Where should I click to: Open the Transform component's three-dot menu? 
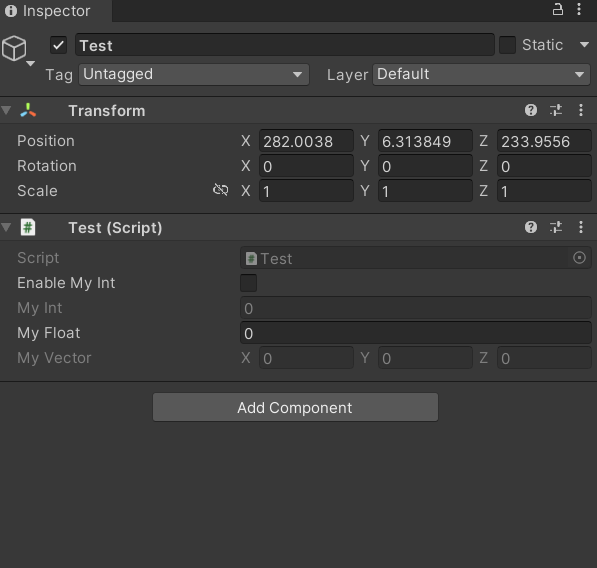(x=581, y=110)
